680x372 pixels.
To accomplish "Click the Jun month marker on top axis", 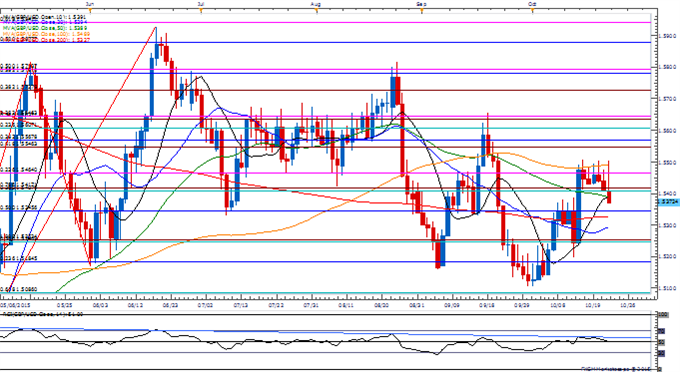I will click(89, 4).
